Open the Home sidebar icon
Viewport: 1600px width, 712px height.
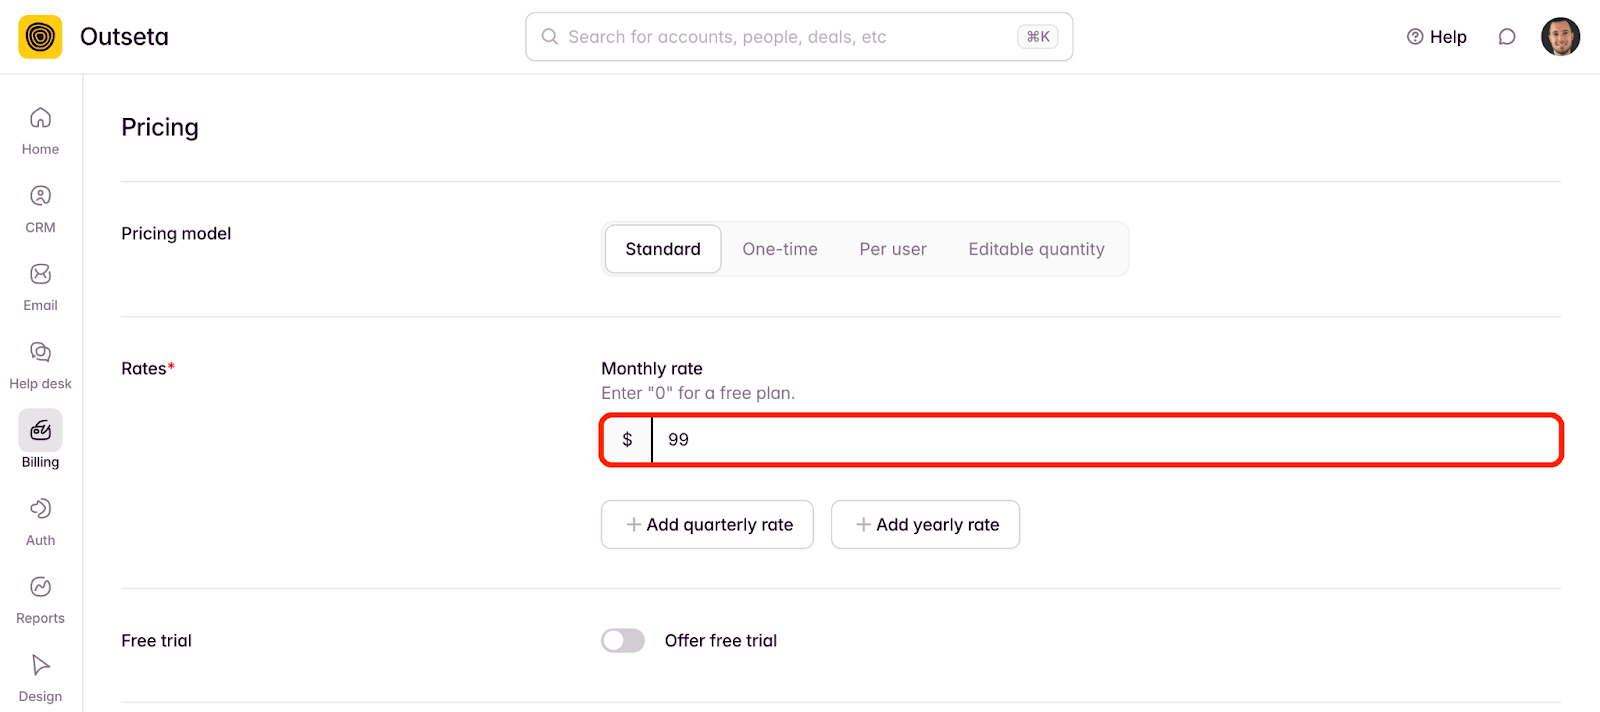tap(40, 118)
